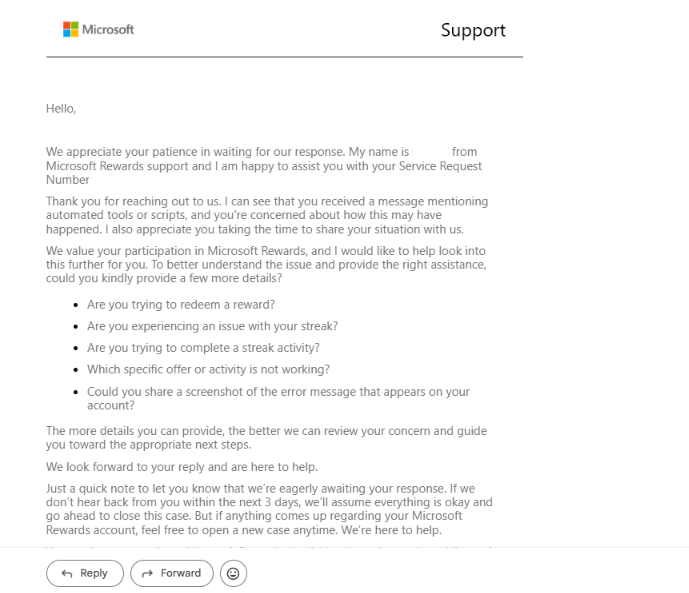
Task: Click 'complete a streak activity' bullet
Action: click(x=203, y=347)
